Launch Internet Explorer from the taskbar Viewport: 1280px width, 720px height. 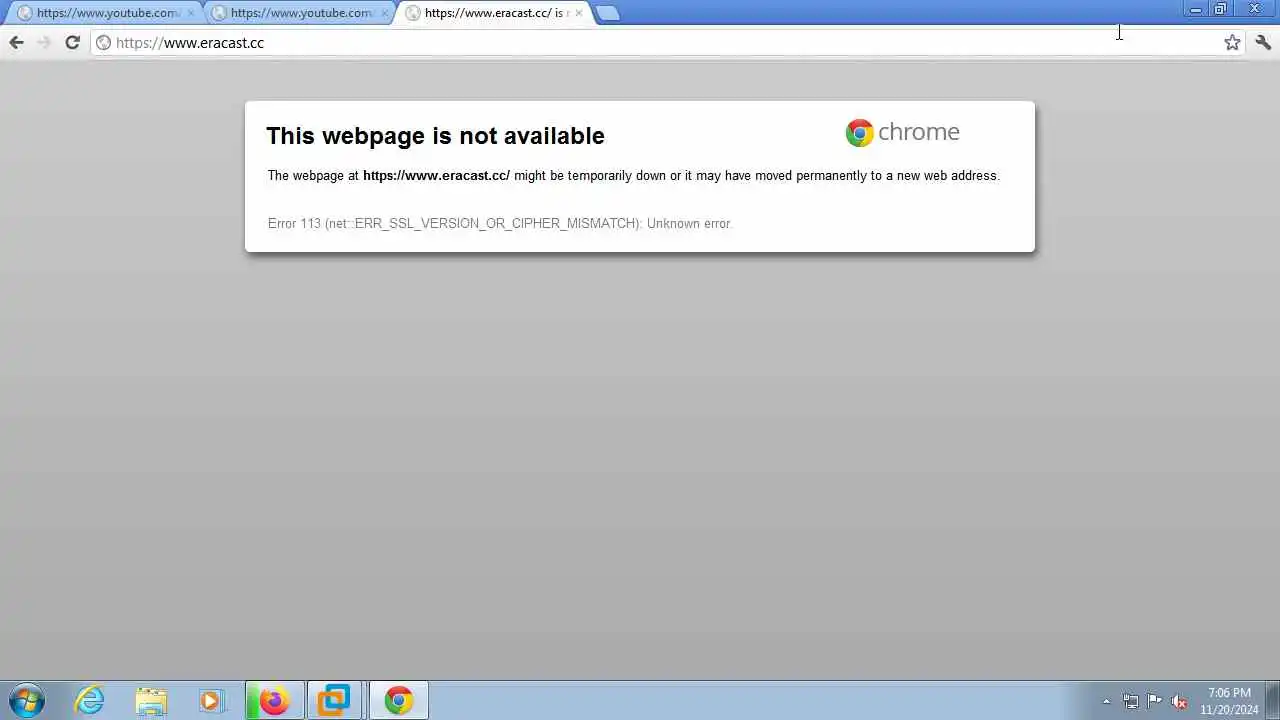click(90, 700)
